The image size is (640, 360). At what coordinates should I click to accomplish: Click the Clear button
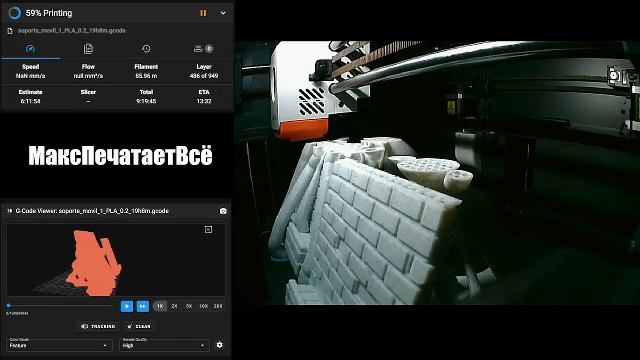tap(139, 327)
